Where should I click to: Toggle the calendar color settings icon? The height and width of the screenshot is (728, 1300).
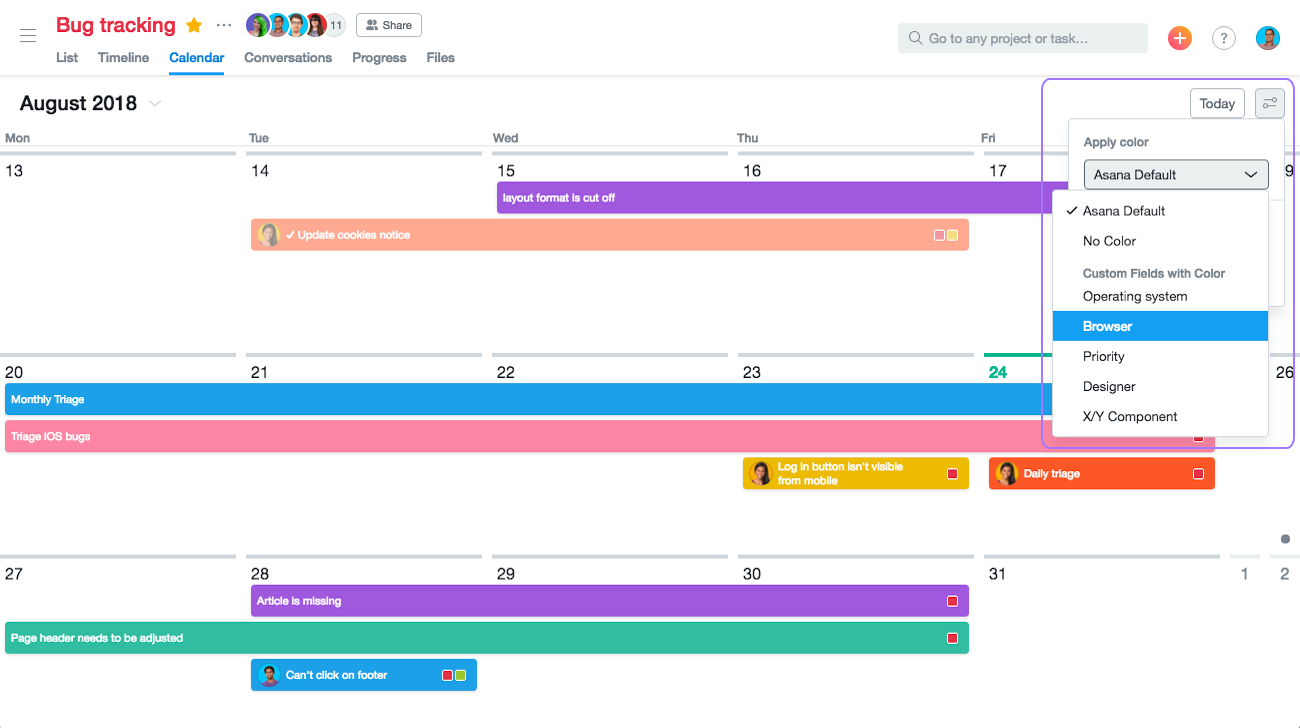coord(1269,103)
